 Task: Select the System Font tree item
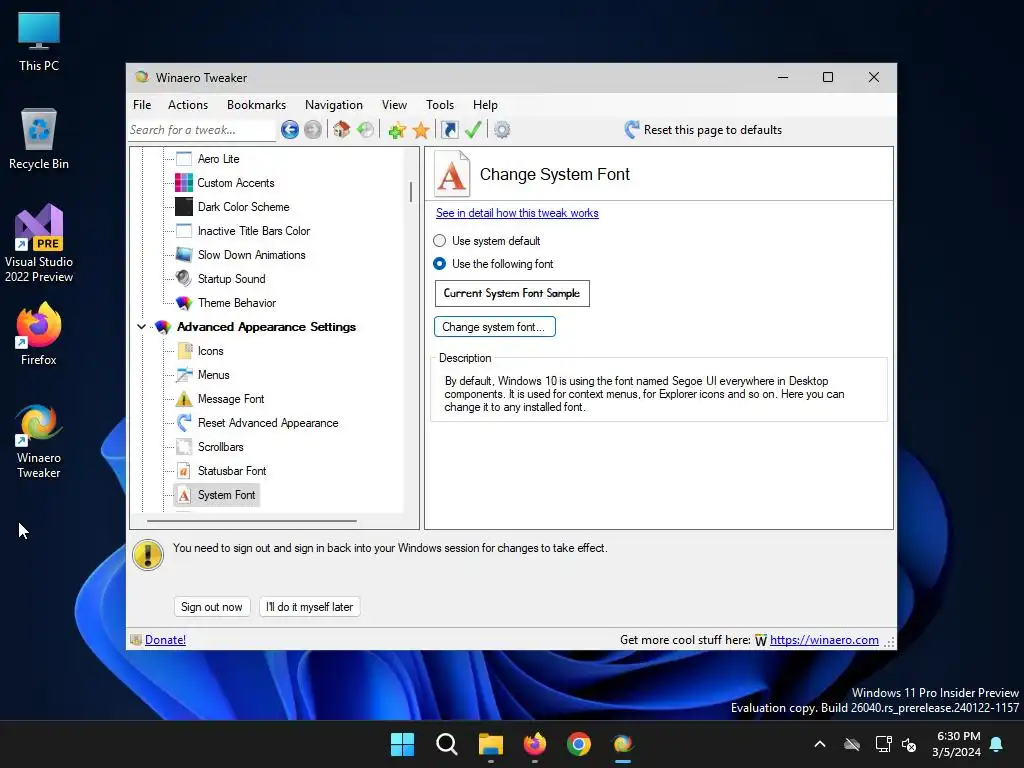pos(226,495)
